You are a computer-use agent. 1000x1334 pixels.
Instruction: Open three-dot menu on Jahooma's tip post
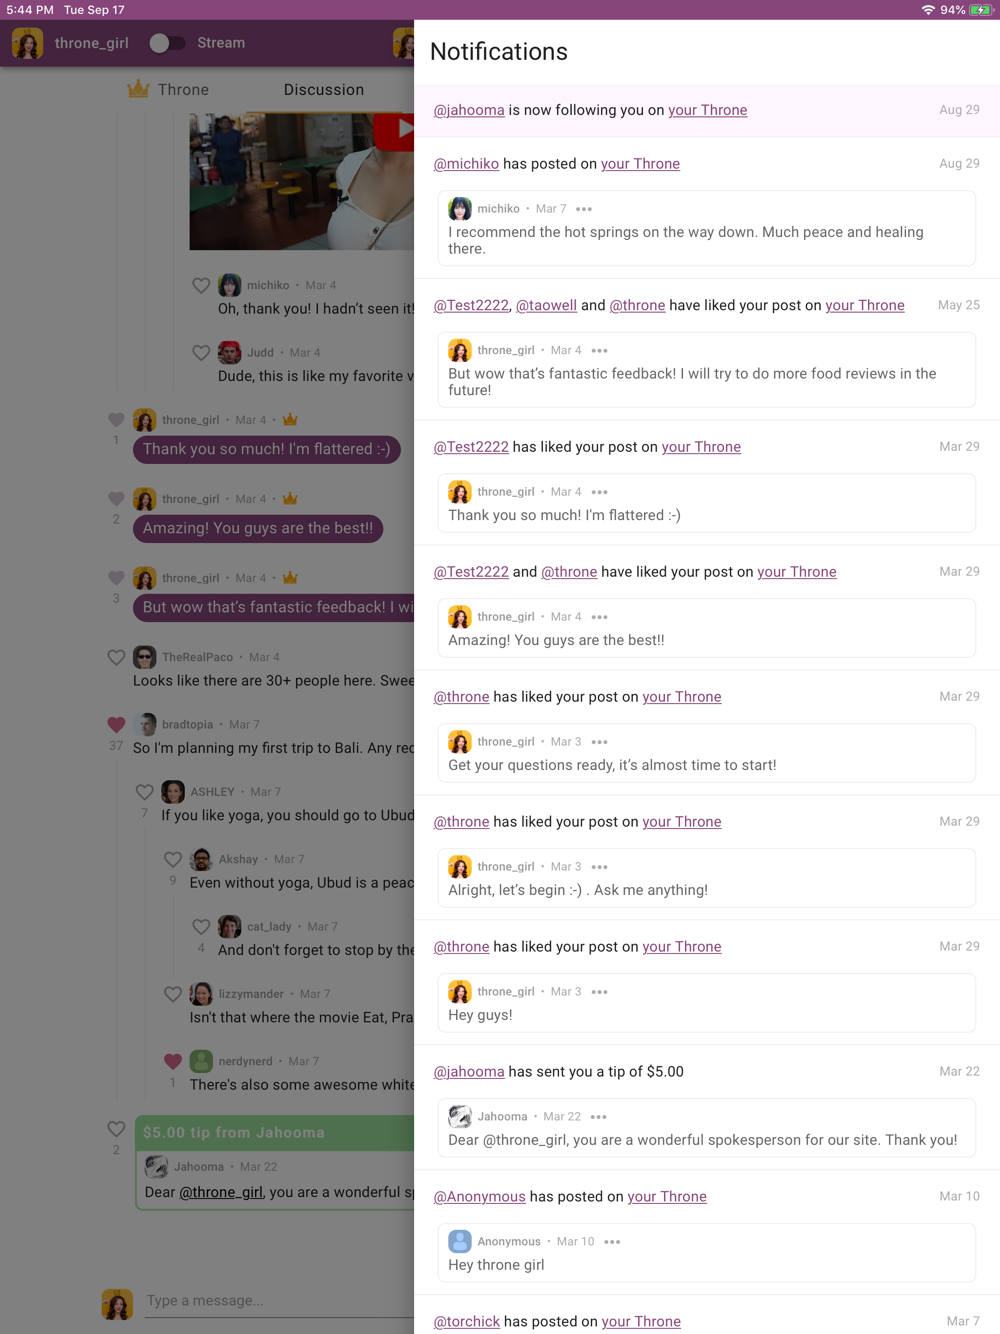[599, 1117]
